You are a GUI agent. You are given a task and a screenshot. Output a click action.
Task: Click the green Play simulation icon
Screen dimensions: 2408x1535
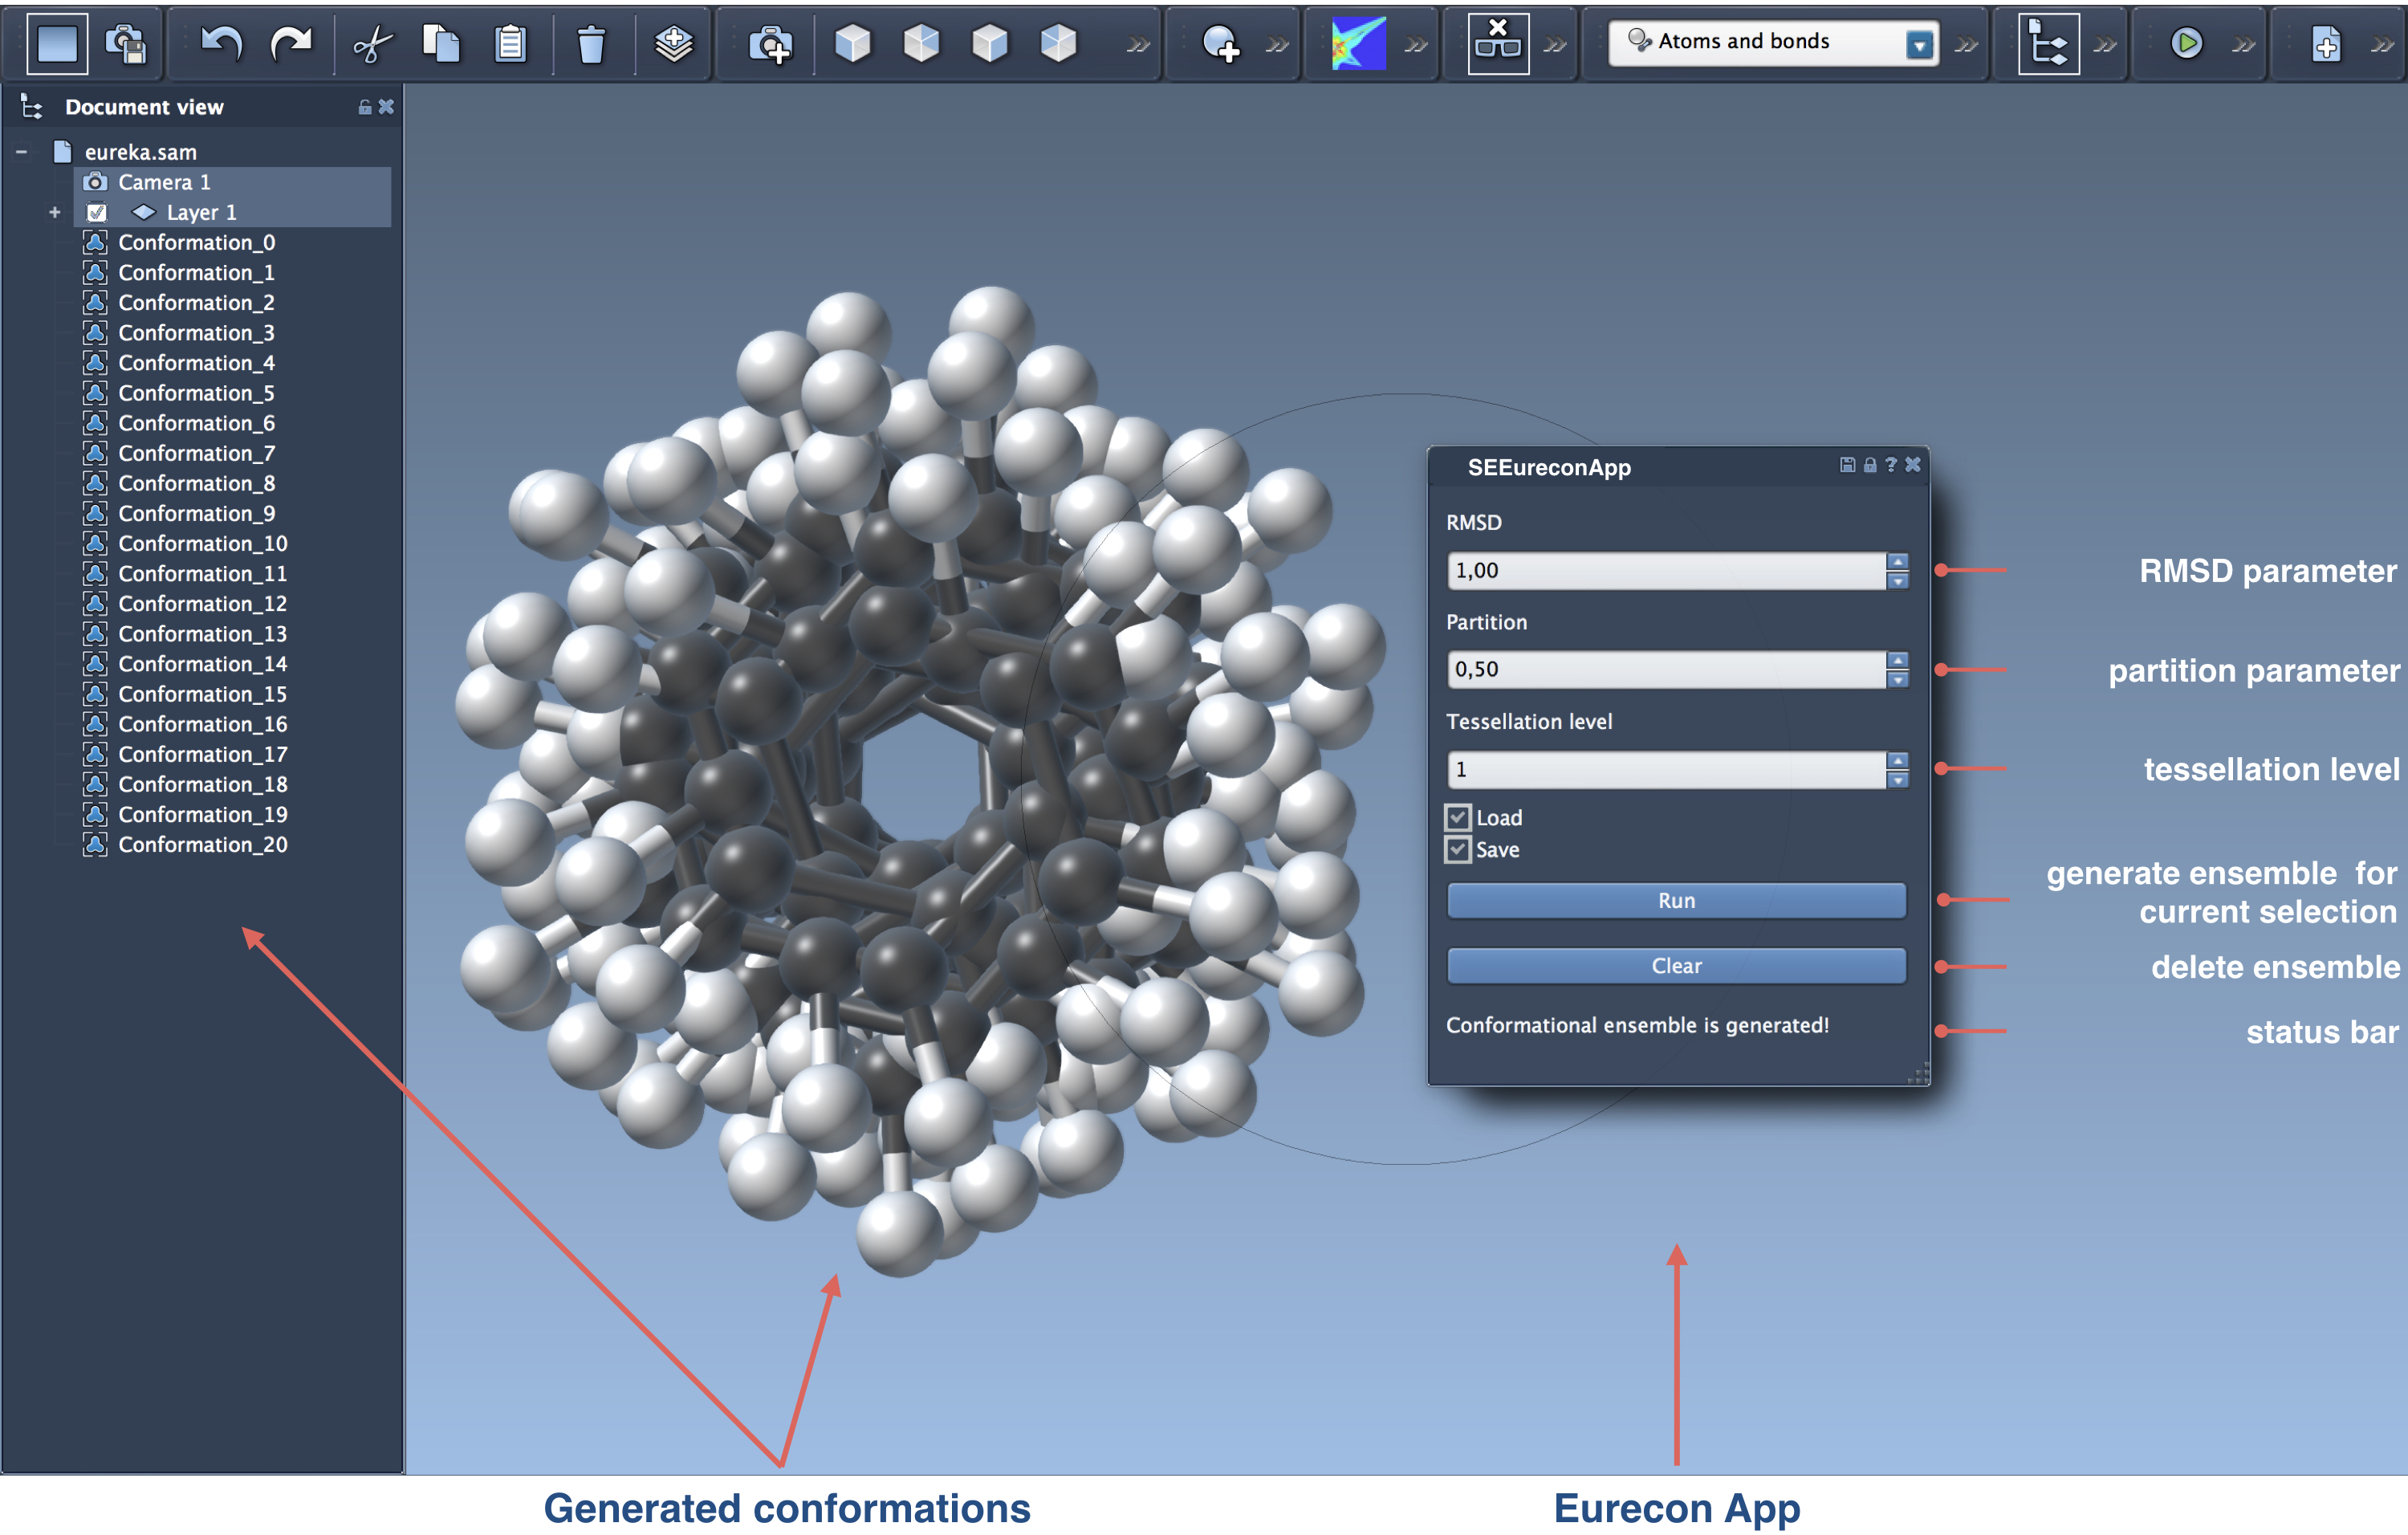[x=2186, y=44]
